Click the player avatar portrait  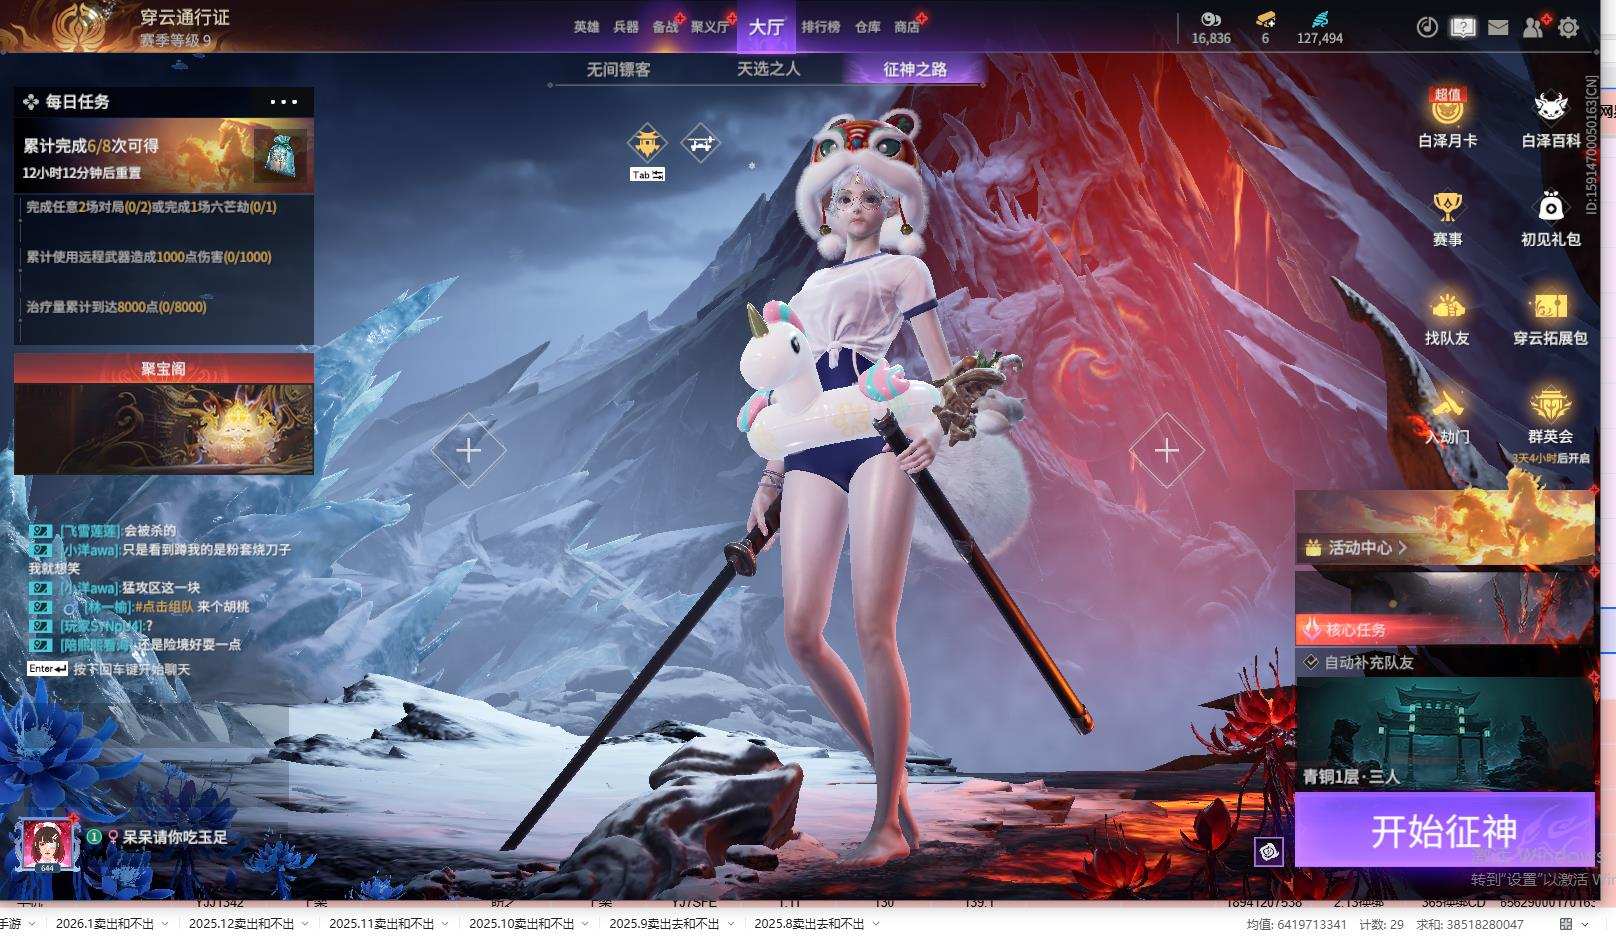point(46,846)
